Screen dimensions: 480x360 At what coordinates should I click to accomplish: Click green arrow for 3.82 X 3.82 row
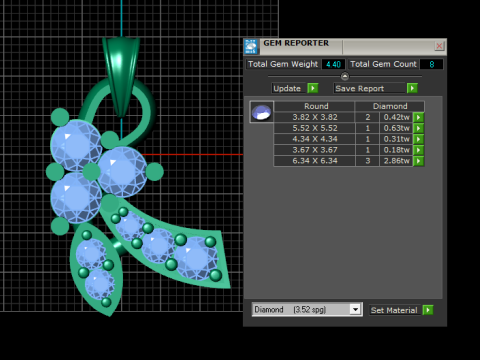click(x=418, y=117)
